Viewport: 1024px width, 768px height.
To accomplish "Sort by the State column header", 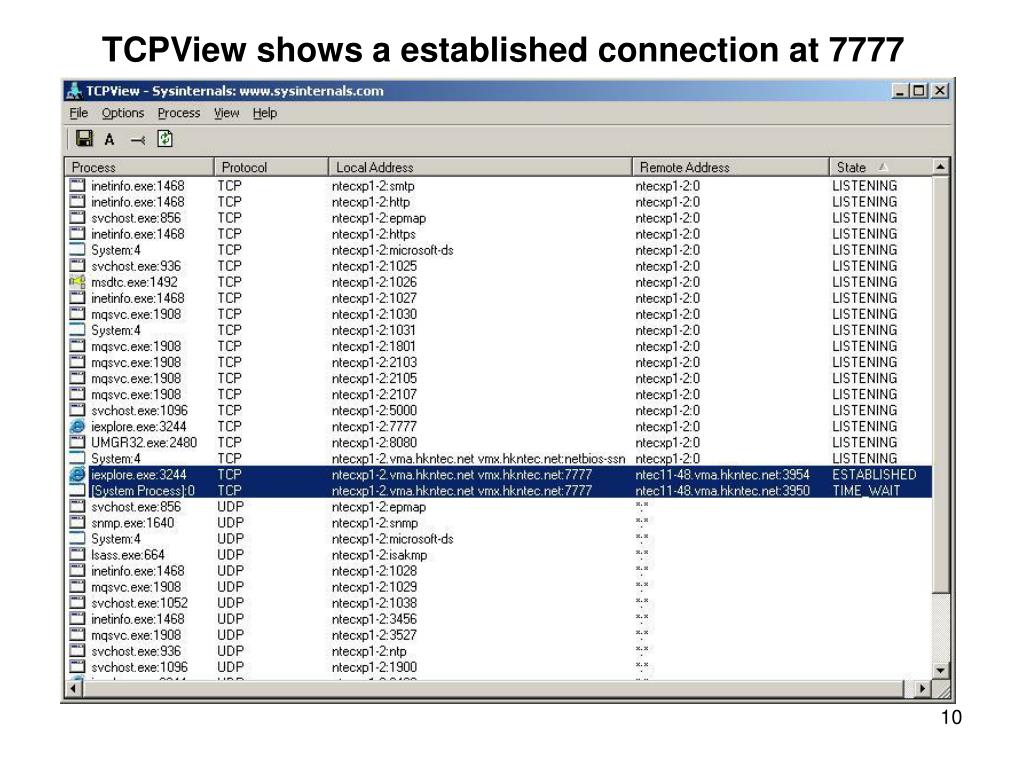I will point(880,167).
